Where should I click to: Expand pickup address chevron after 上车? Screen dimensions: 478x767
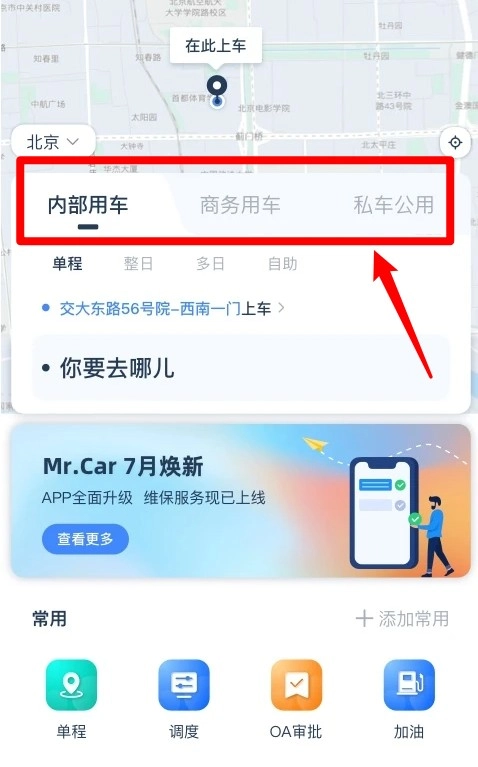click(x=281, y=308)
